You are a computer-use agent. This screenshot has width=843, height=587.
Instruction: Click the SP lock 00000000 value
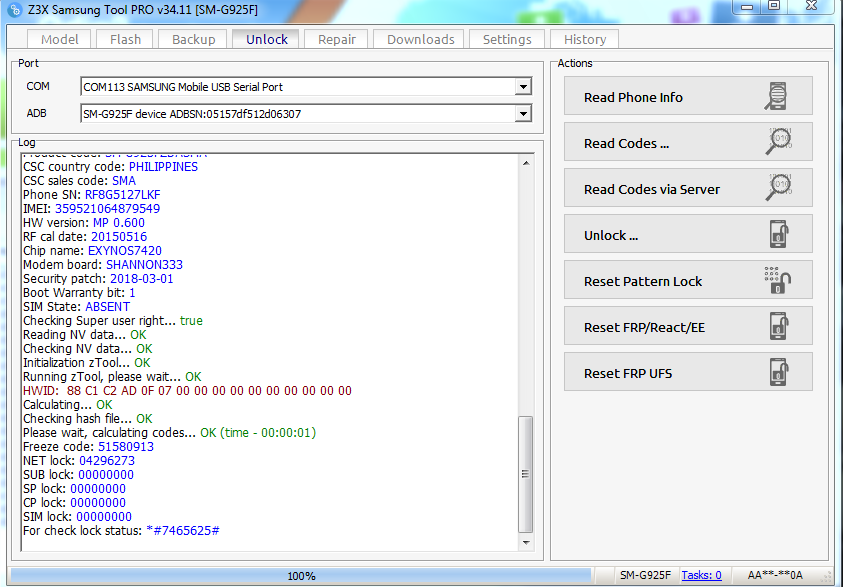pyautogui.click(x=98, y=489)
